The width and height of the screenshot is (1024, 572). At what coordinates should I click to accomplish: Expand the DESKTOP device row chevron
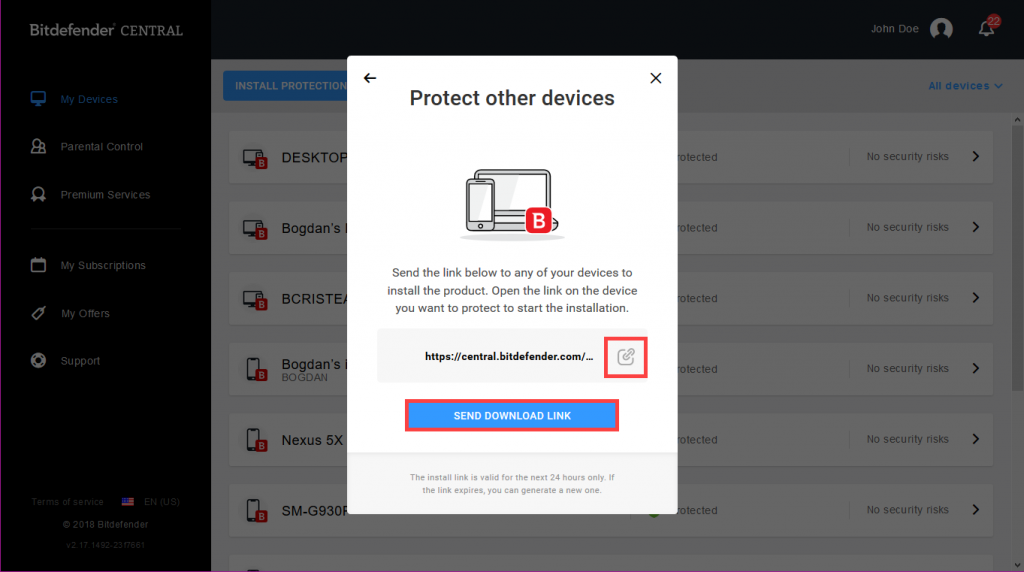pyautogui.click(x=976, y=157)
